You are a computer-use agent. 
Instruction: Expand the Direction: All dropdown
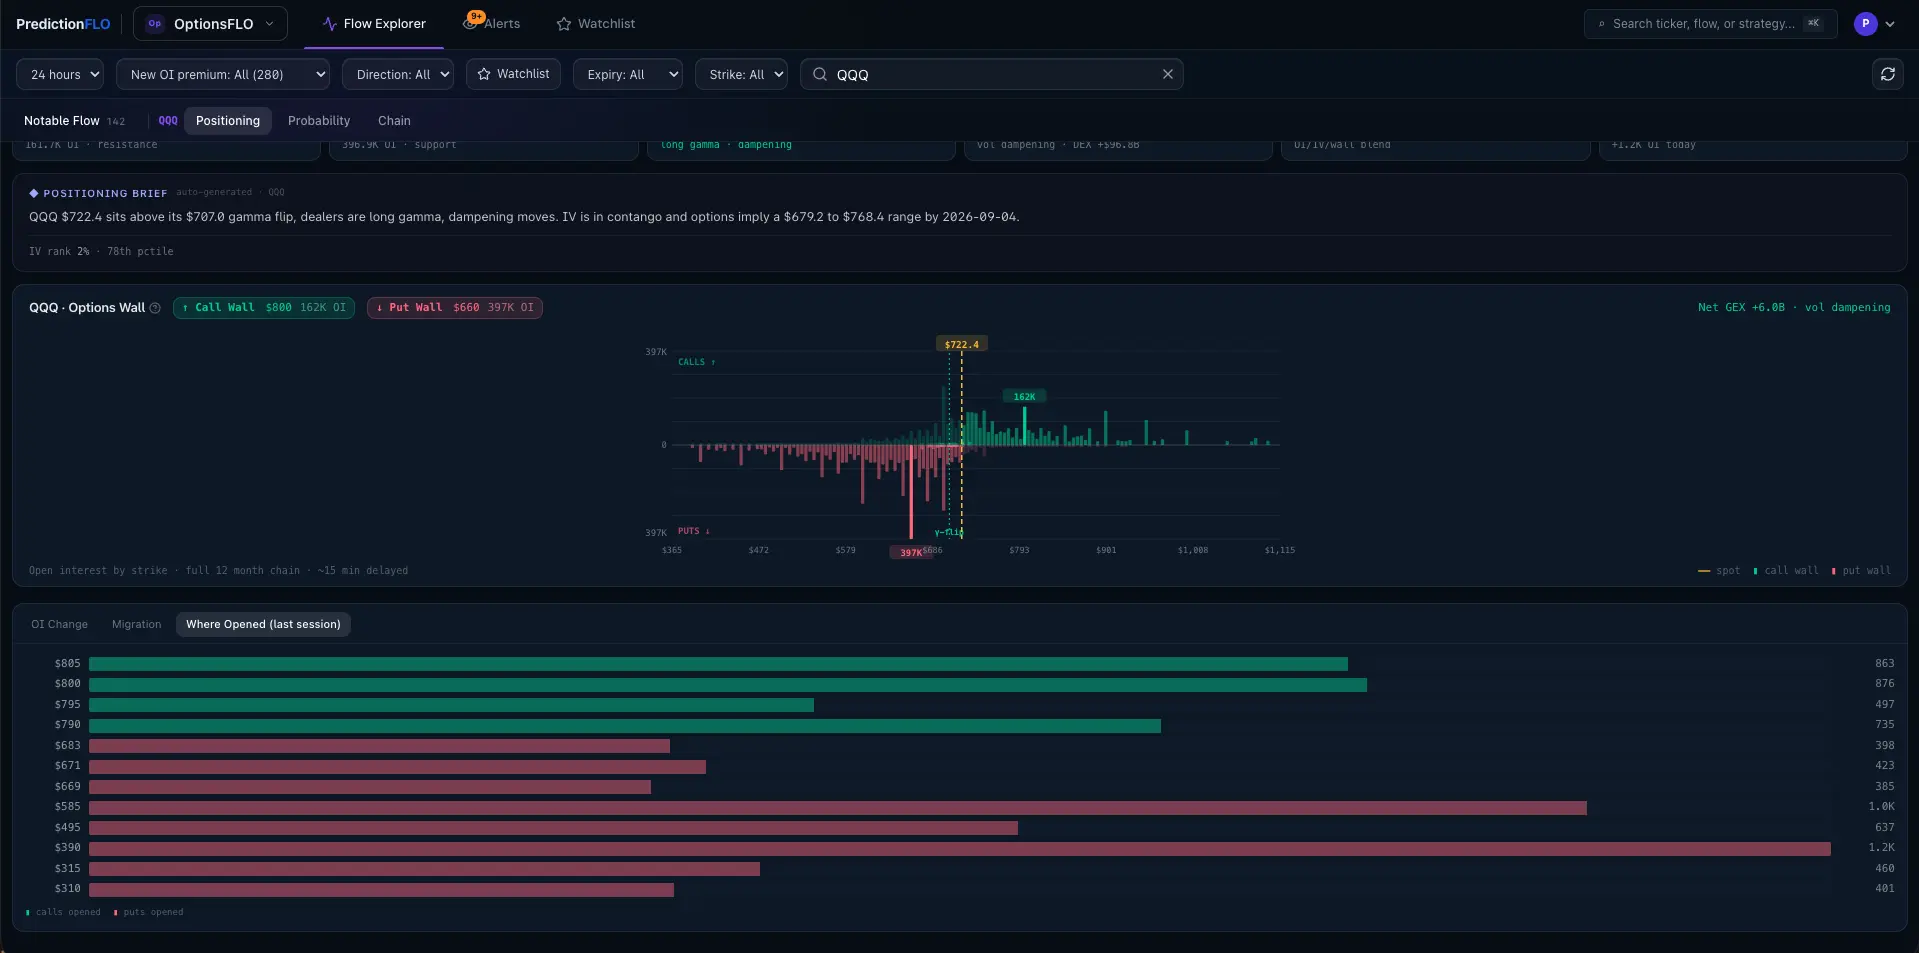[398, 74]
